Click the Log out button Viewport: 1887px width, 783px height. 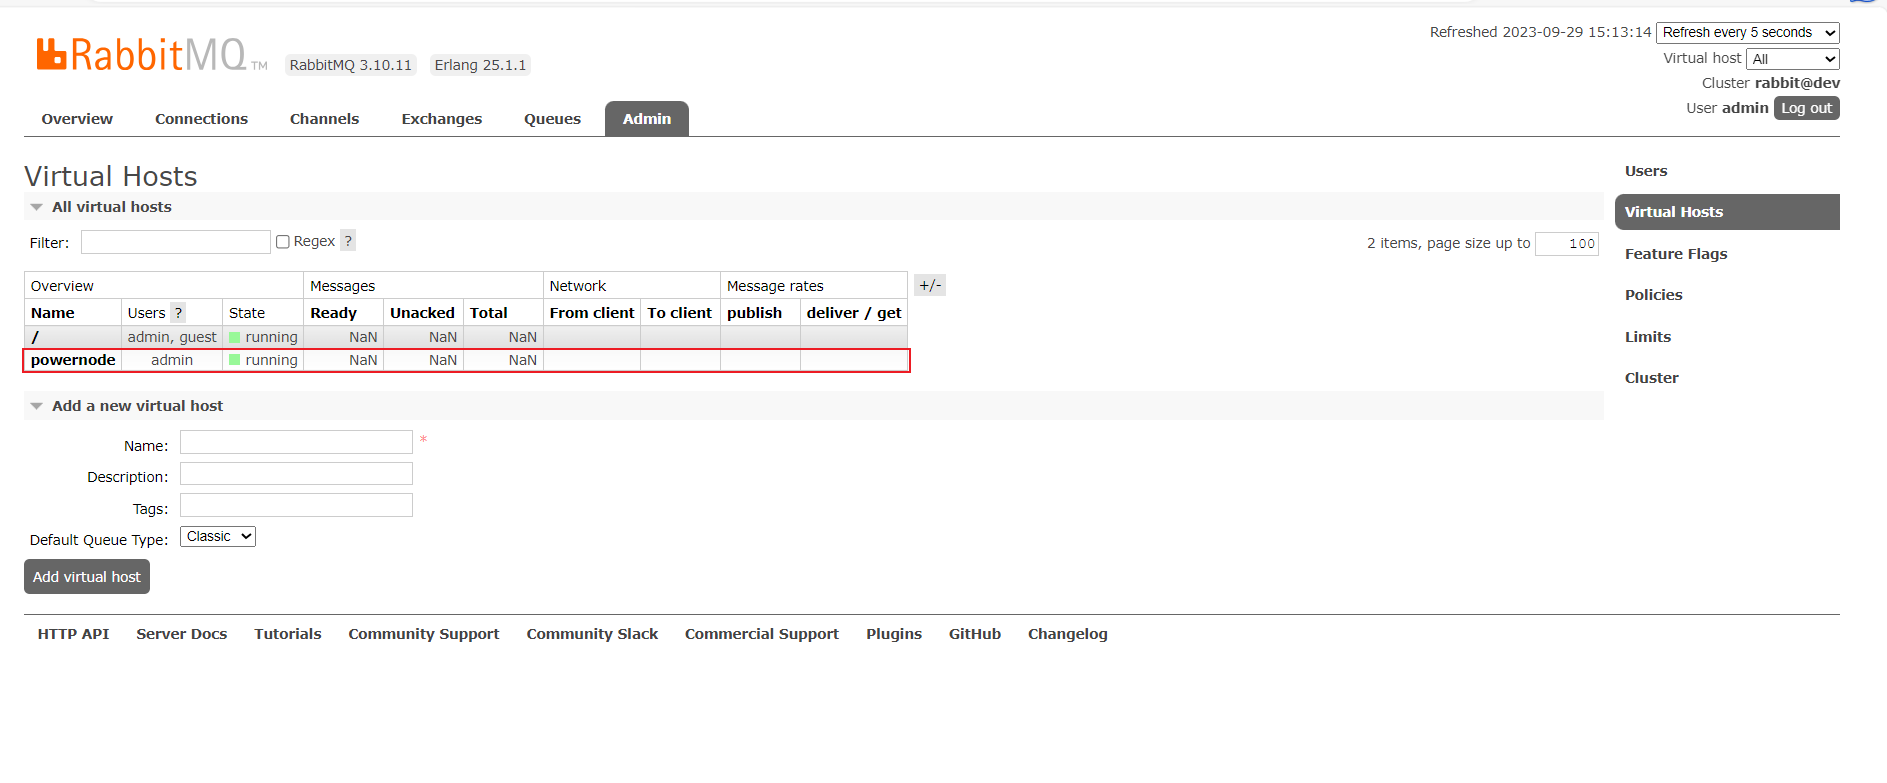pos(1807,108)
